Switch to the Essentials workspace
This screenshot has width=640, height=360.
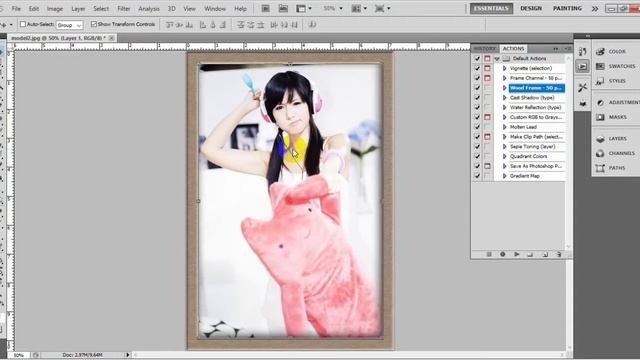(491, 8)
